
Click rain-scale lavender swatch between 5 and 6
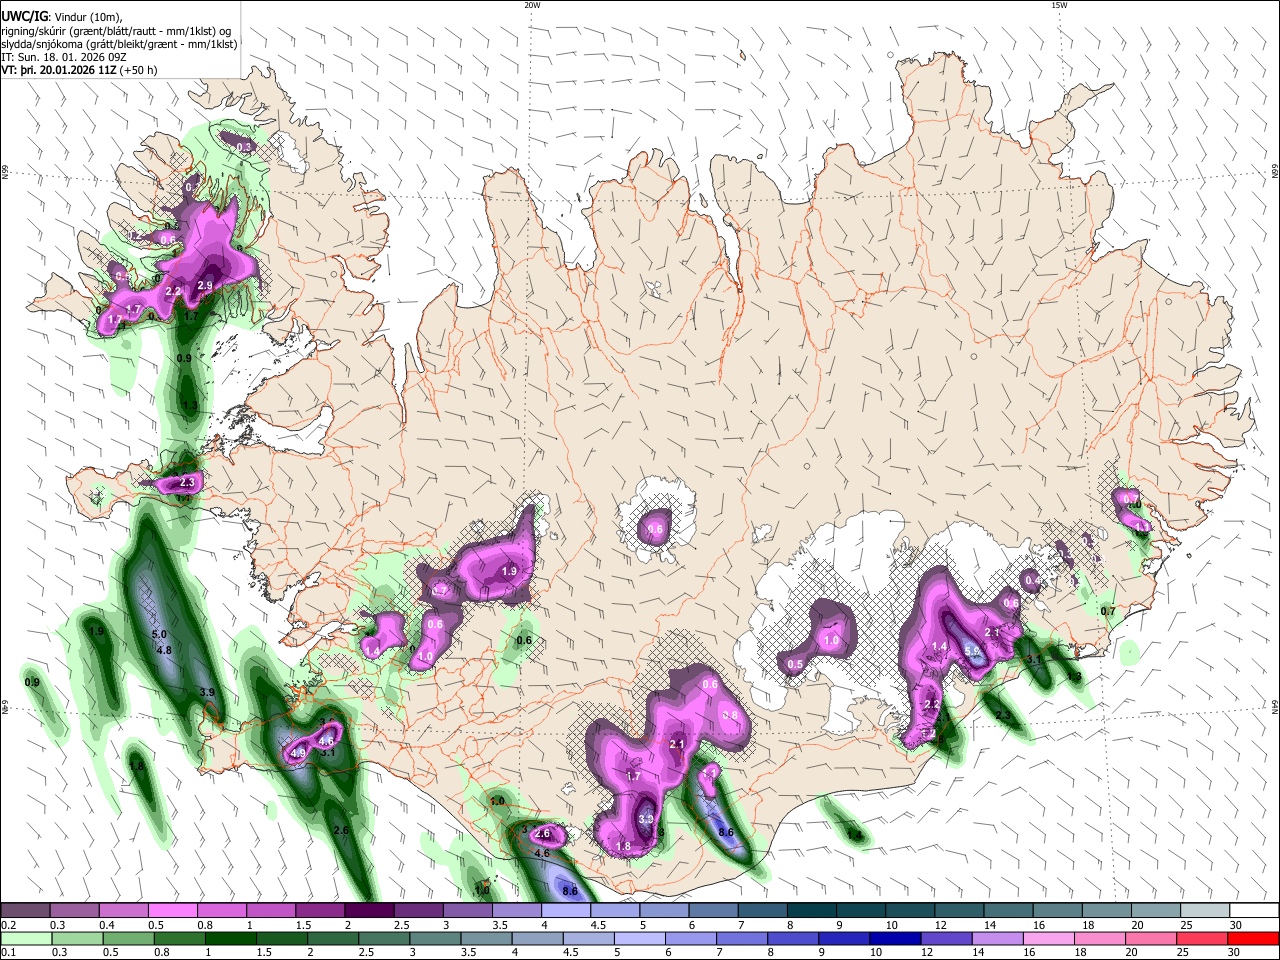639,939
